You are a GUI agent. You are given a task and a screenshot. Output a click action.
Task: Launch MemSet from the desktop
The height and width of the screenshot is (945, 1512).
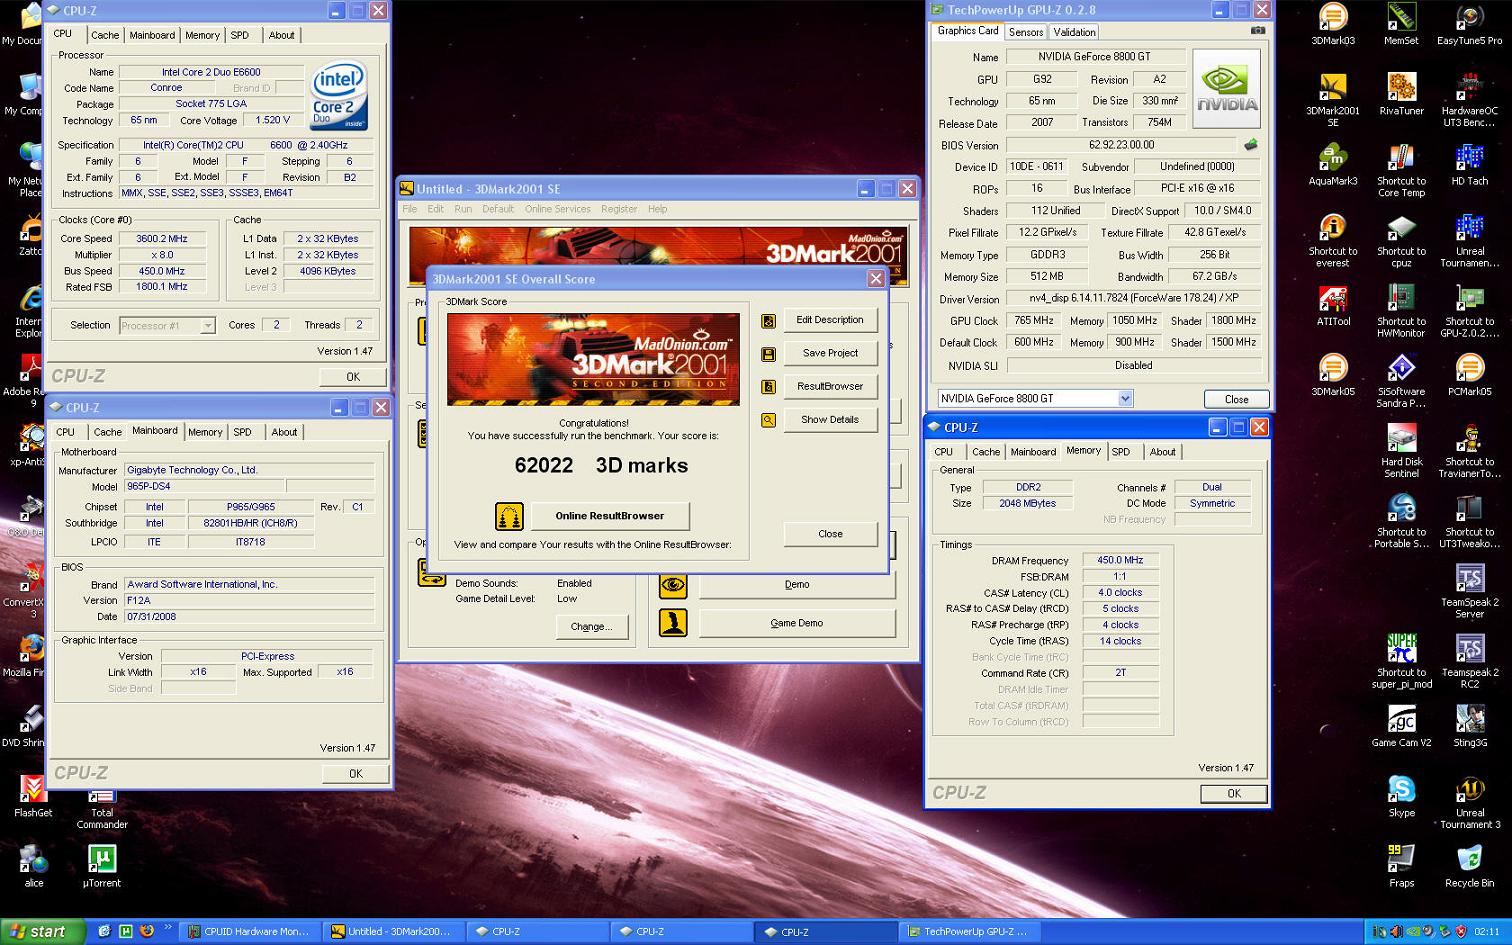[1400, 25]
